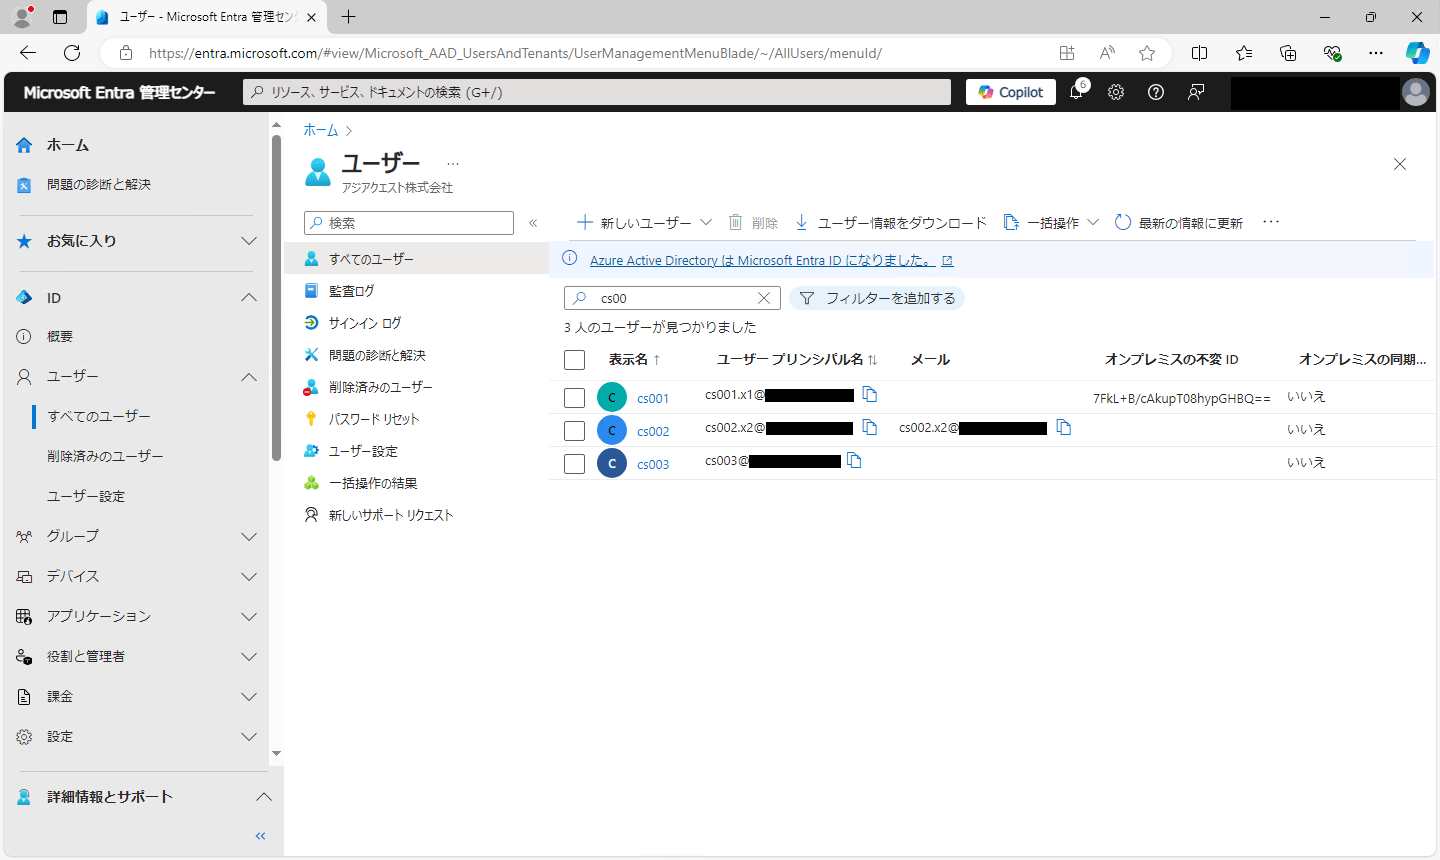Go back in the browser

pyautogui.click(x=28, y=53)
